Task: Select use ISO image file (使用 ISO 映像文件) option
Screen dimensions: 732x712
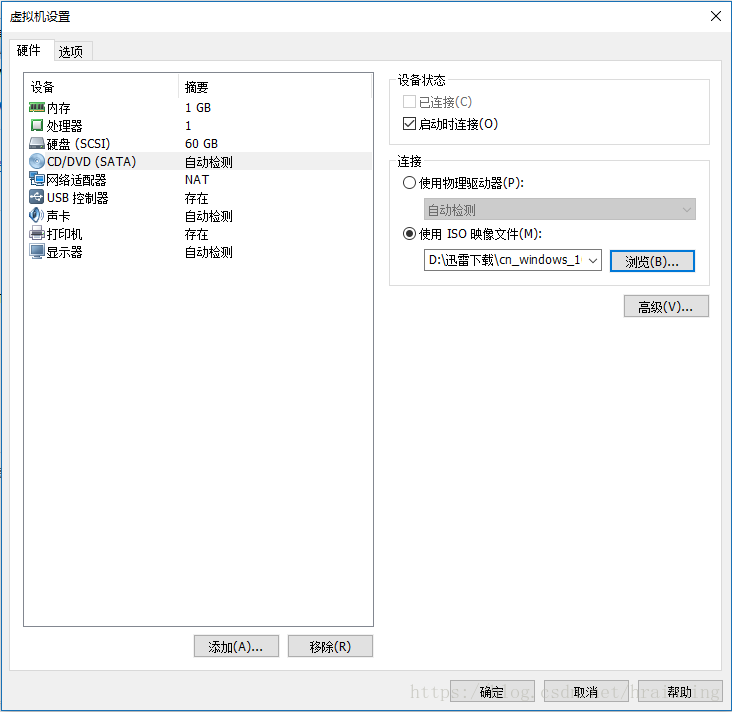Action: pos(409,234)
